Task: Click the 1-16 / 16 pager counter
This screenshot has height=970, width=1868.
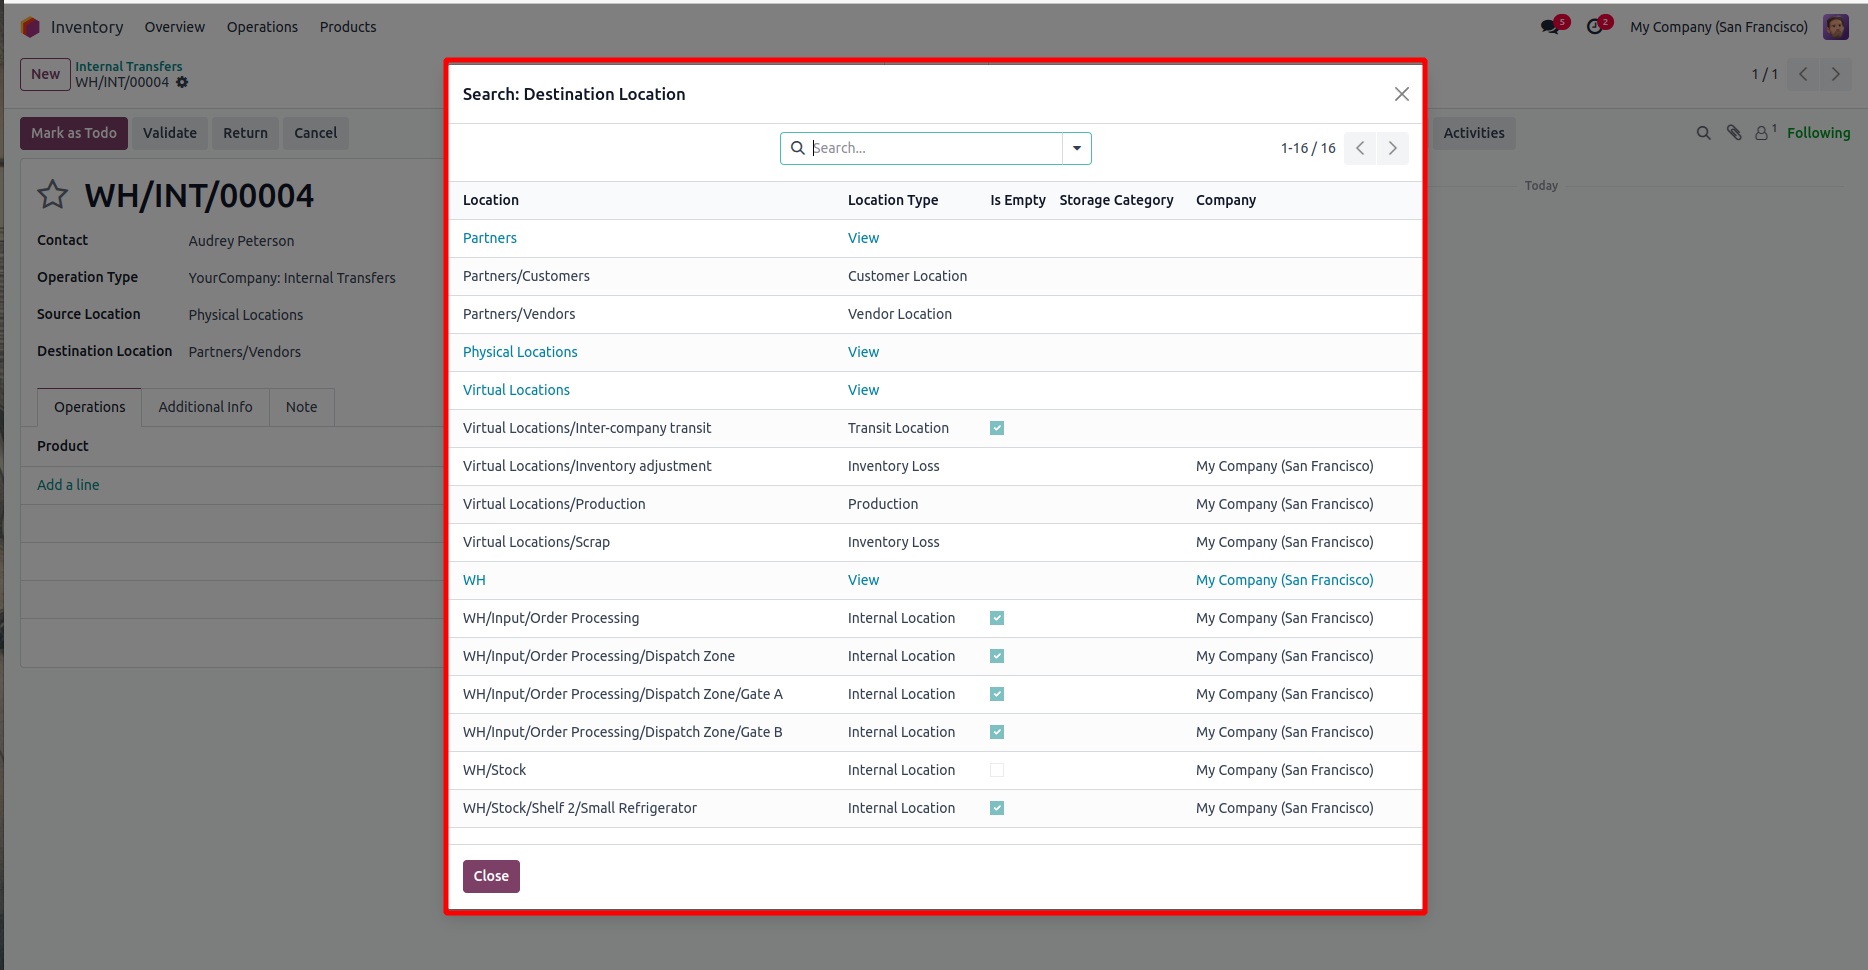Action: pos(1307,148)
